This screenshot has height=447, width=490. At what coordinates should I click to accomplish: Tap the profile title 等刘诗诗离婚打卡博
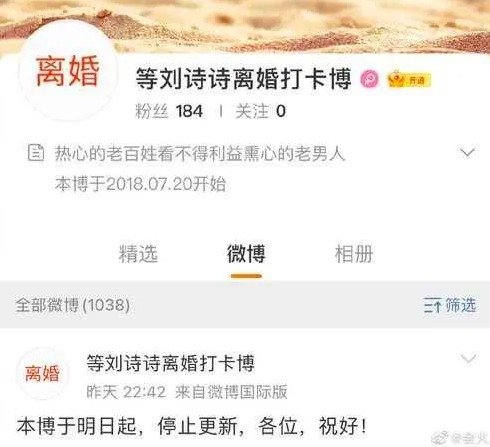click(243, 79)
